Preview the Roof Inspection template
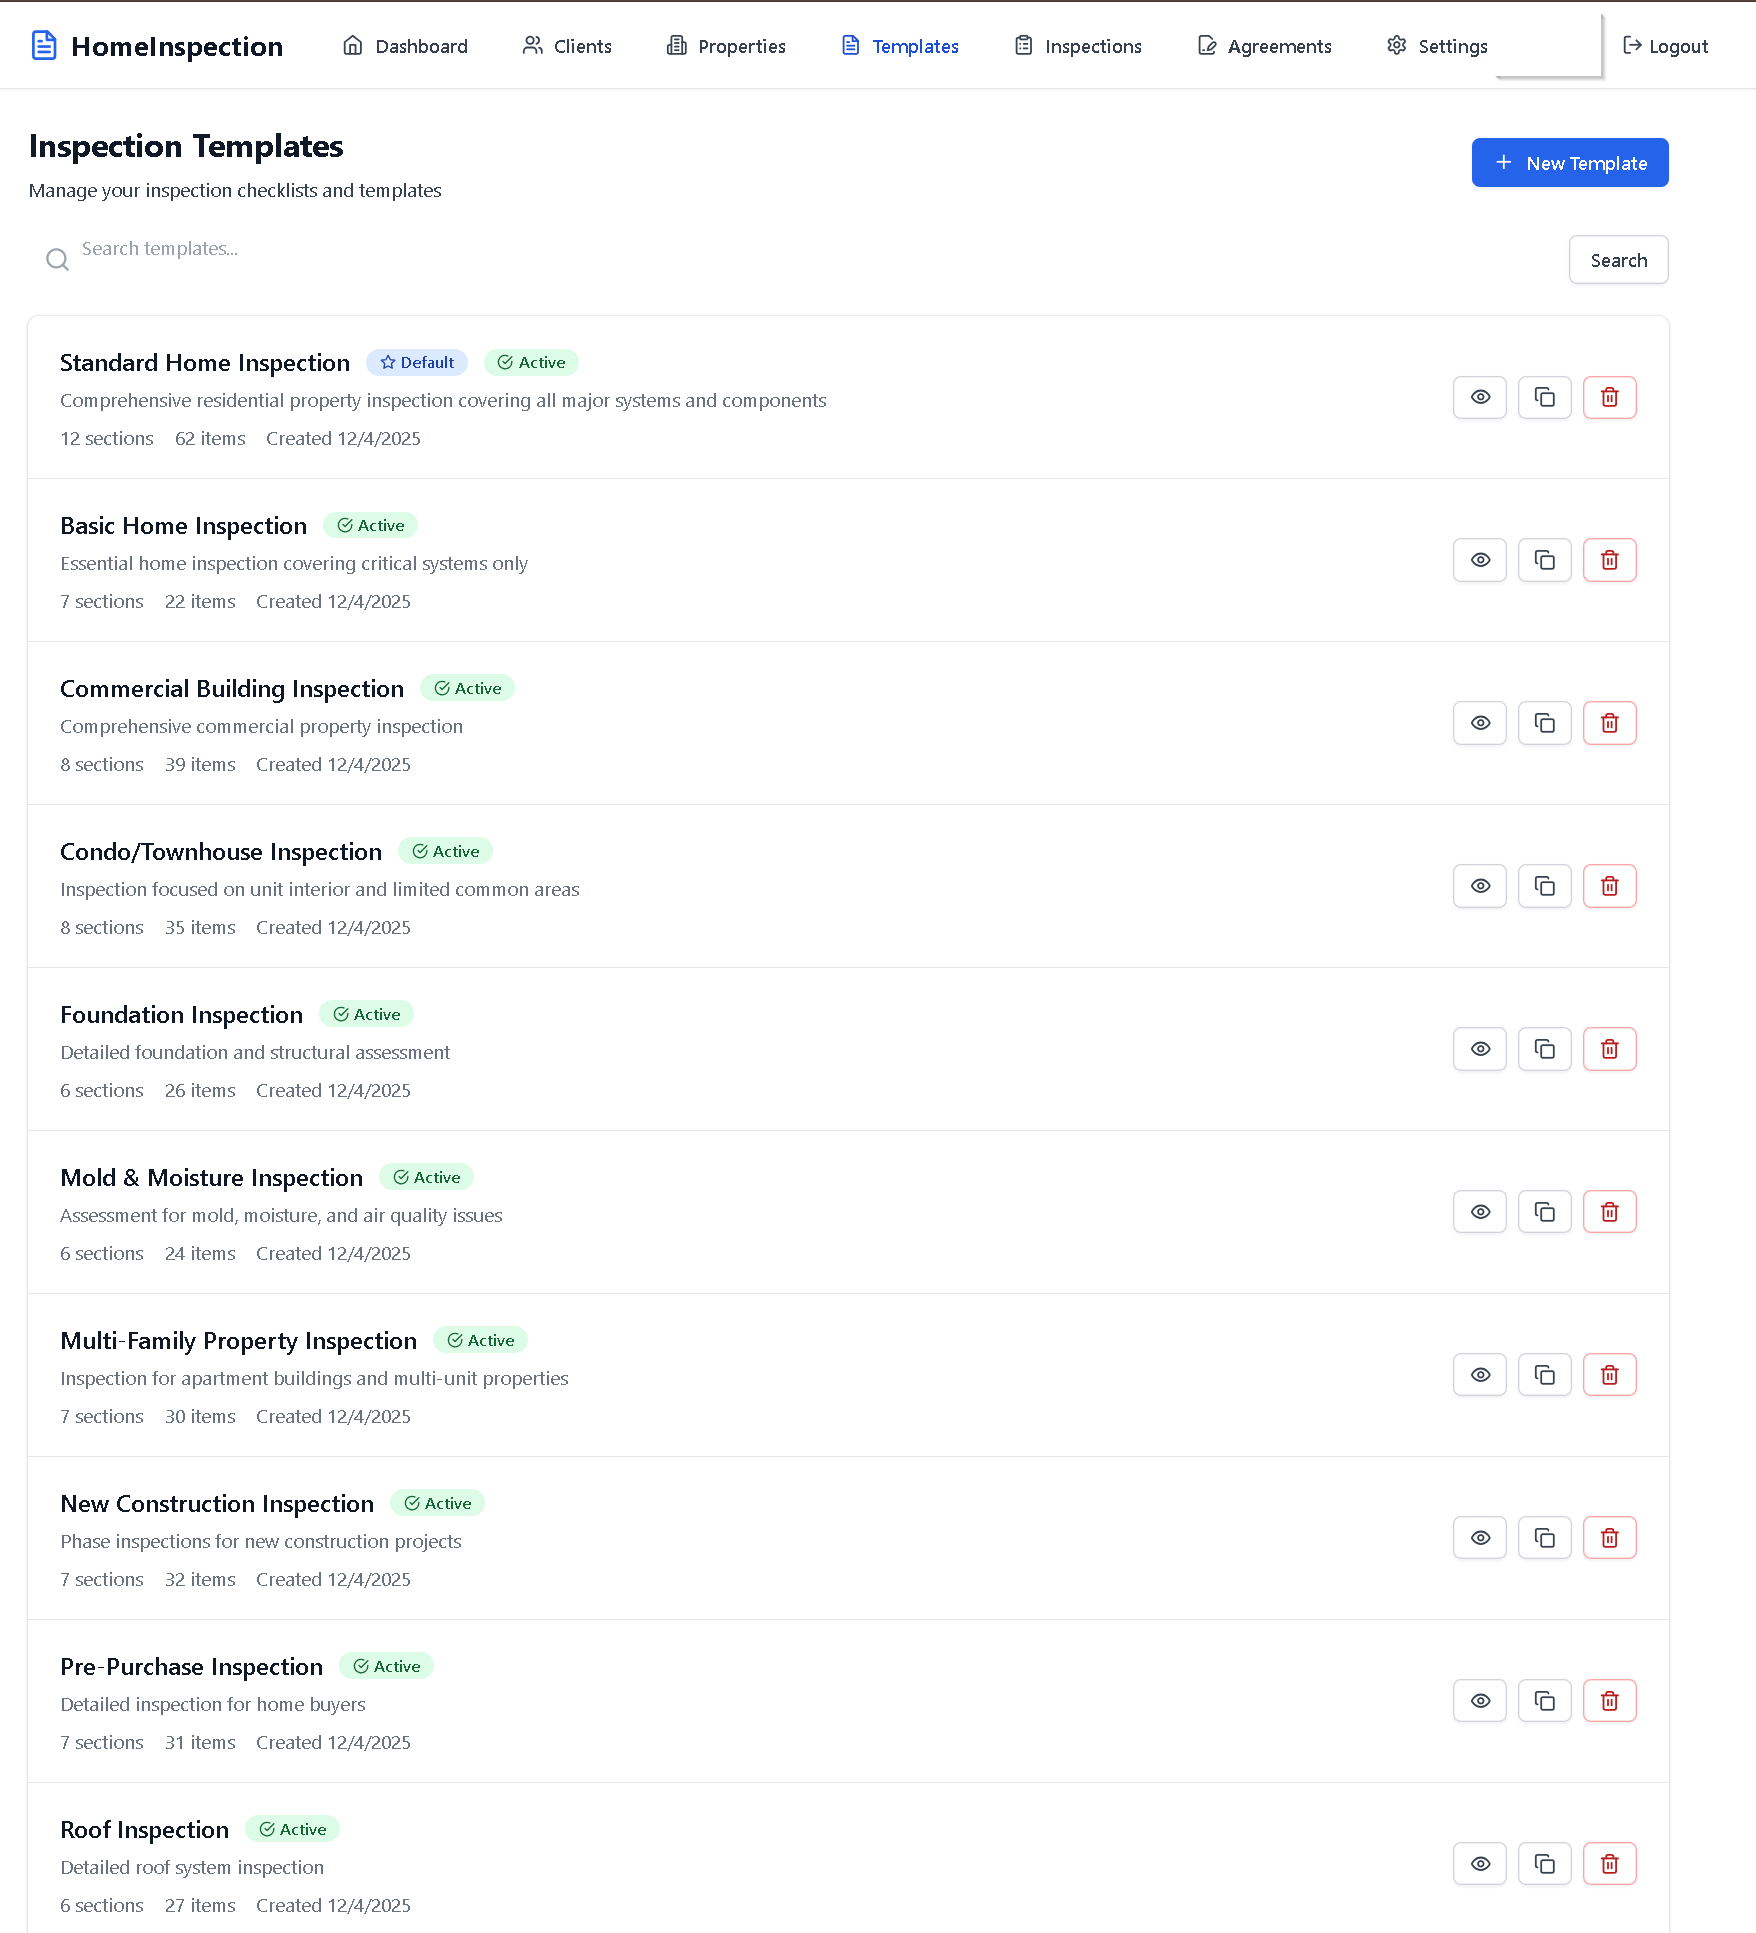The image size is (1756, 1933). pos(1479,1863)
